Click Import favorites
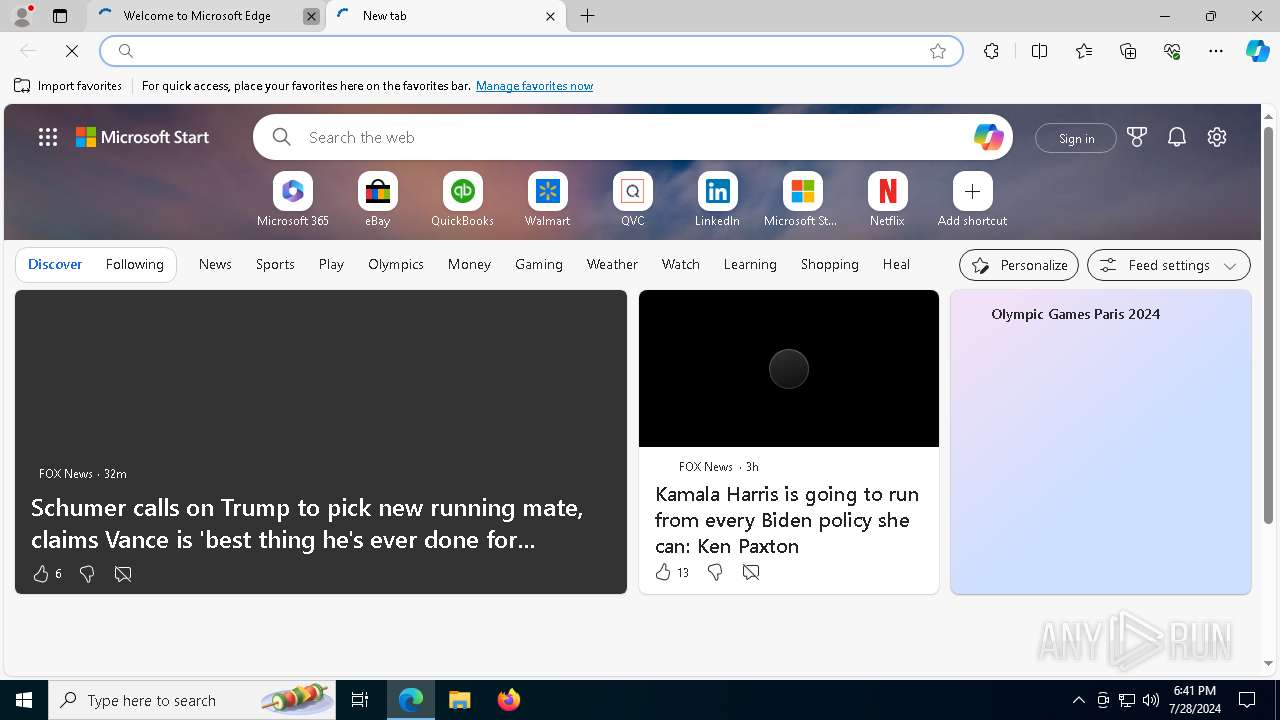Image resolution: width=1280 pixels, height=720 pixels. pos(68,86)
